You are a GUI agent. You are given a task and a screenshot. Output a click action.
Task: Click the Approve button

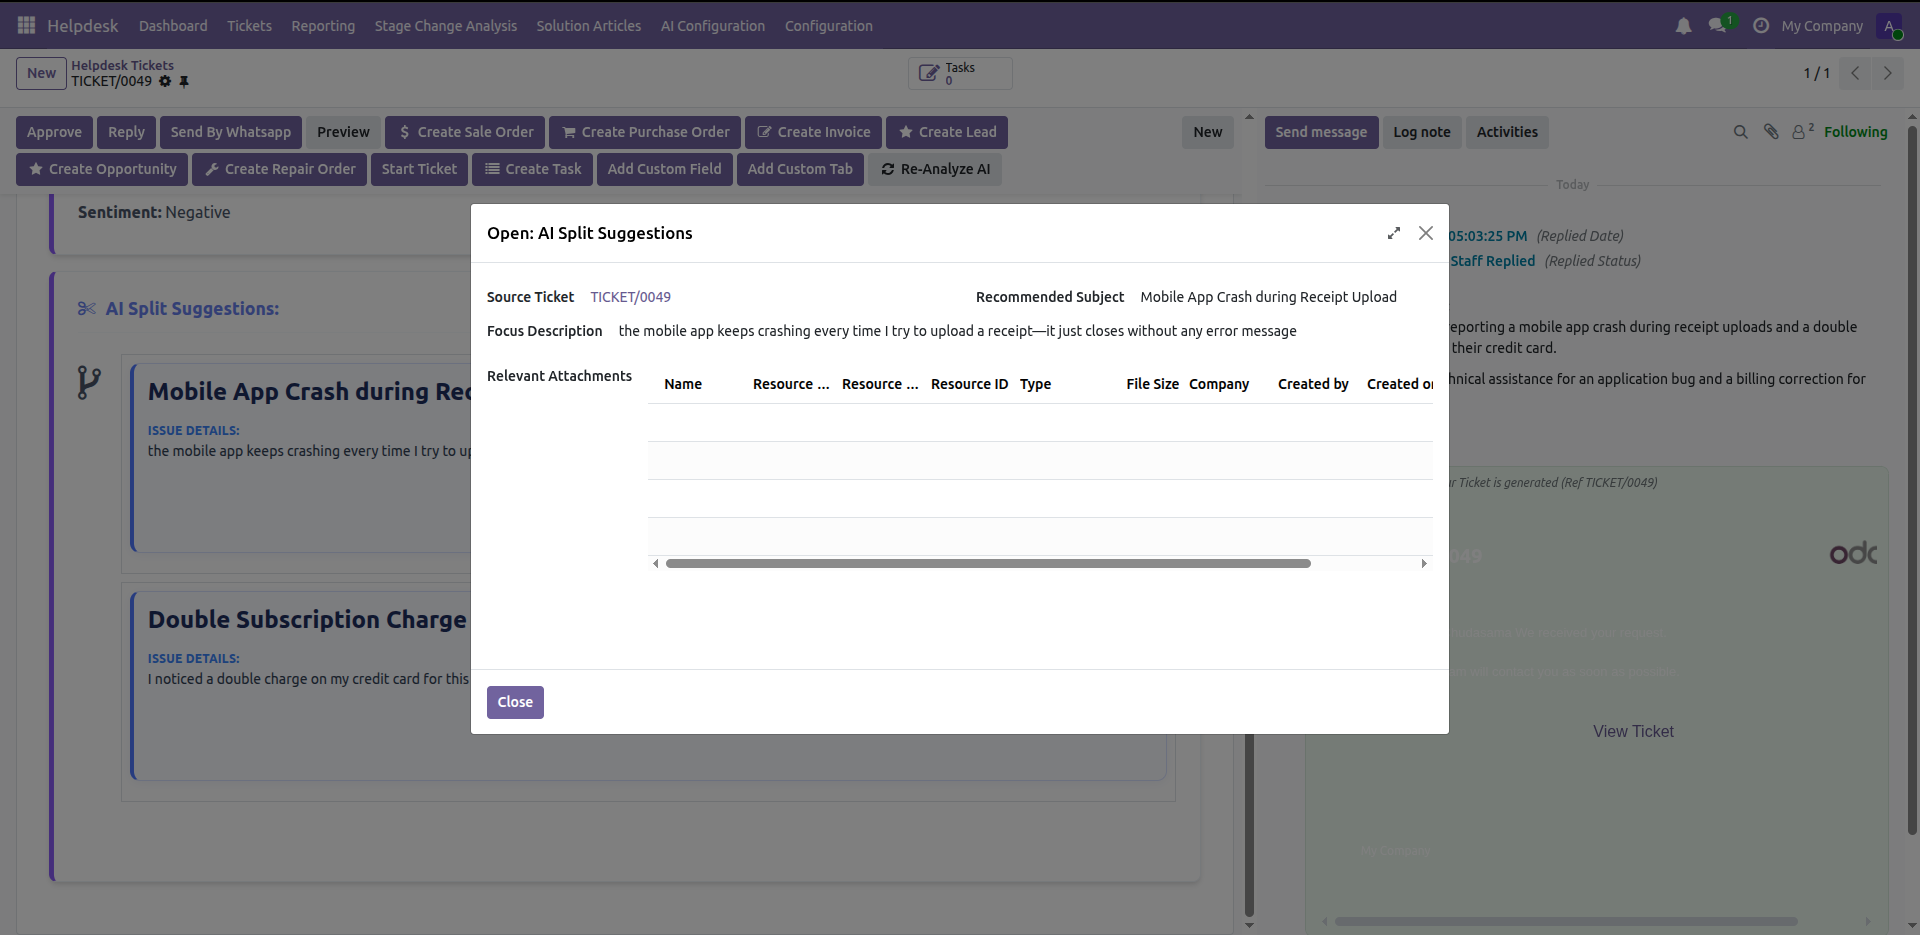pos(54,132)
